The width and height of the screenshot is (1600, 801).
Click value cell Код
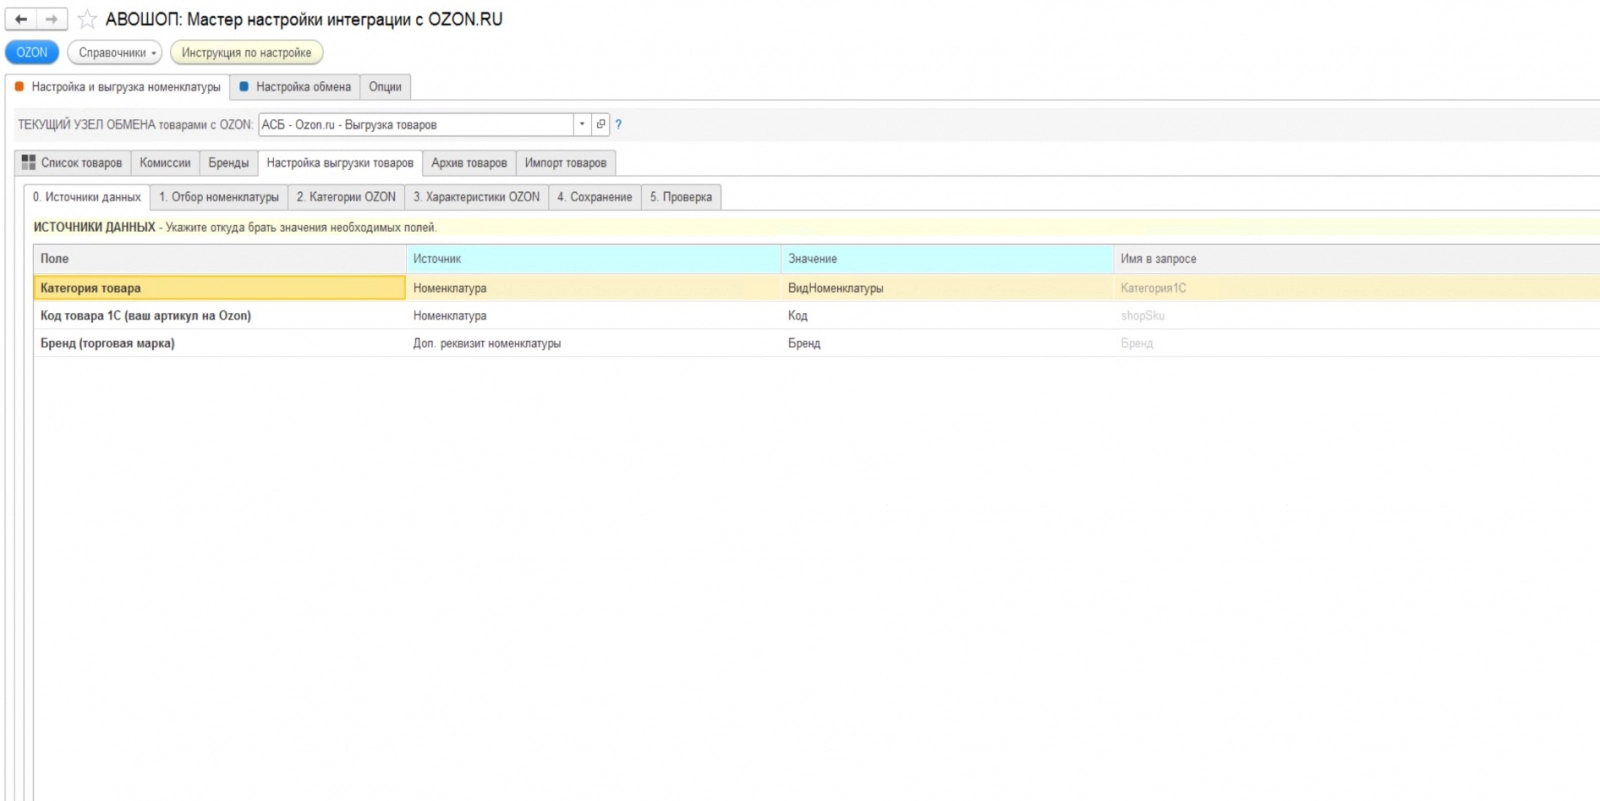(947, 316)
